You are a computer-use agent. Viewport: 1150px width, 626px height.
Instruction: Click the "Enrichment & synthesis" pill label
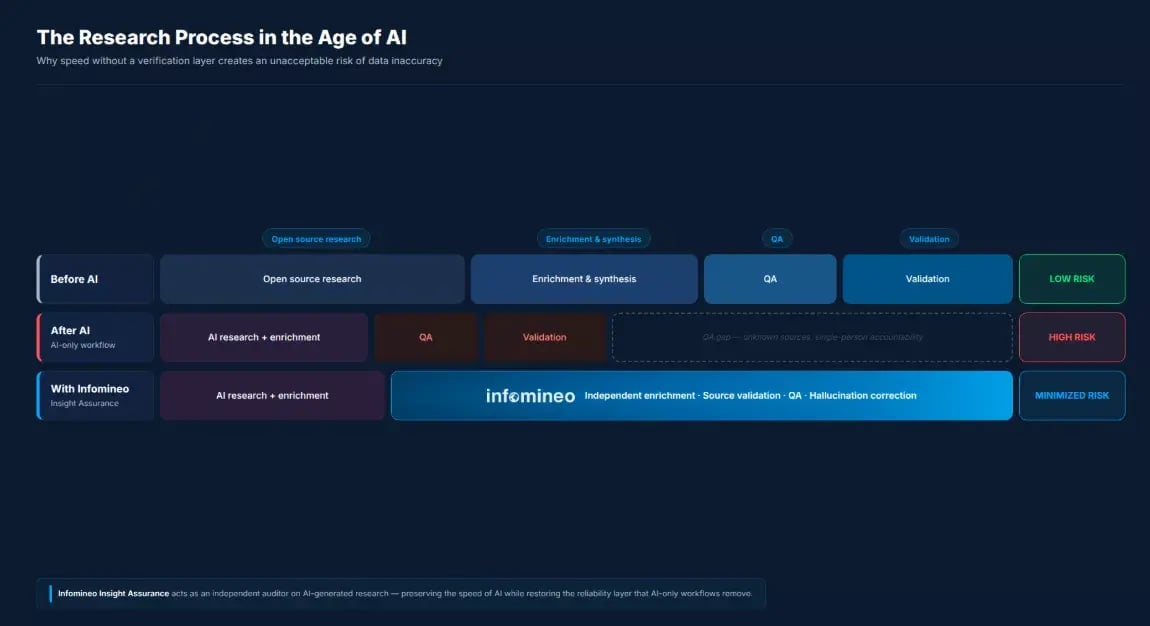[593, 239]
